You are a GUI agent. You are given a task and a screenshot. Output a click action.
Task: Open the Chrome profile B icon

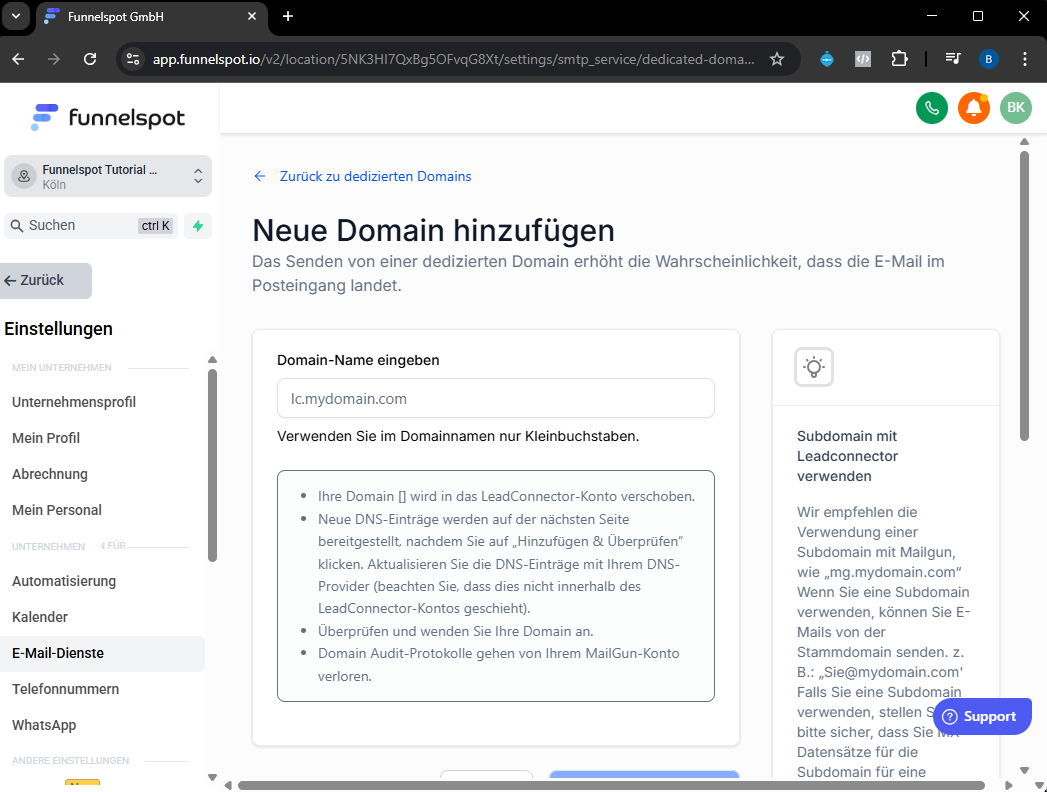(x=988, y=59)
